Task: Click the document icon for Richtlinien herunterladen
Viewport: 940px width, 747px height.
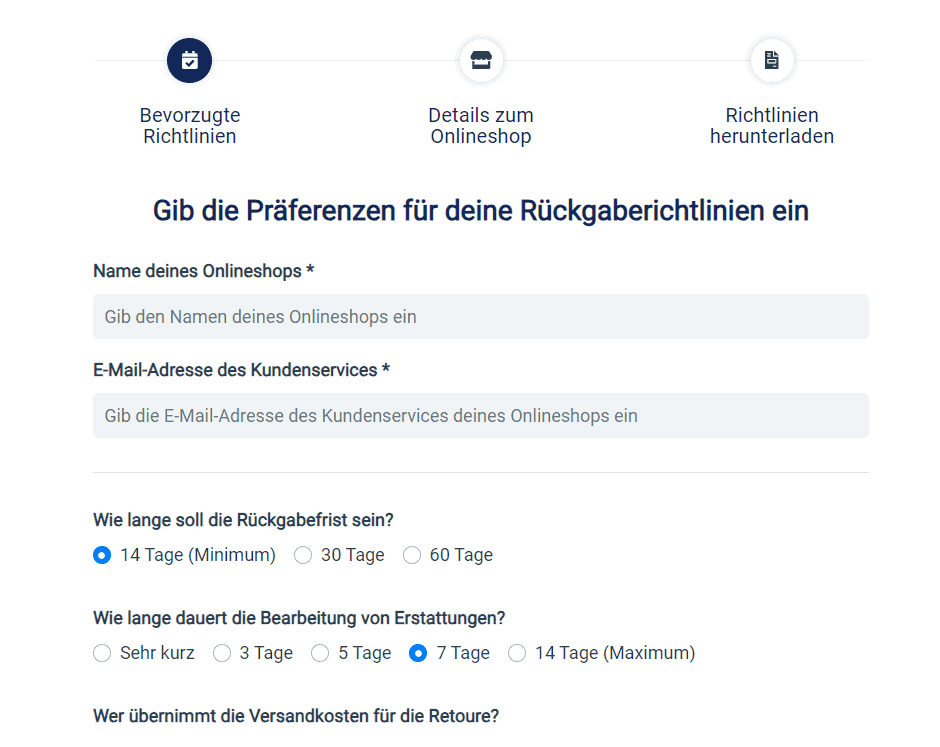Action: (771, 60)
